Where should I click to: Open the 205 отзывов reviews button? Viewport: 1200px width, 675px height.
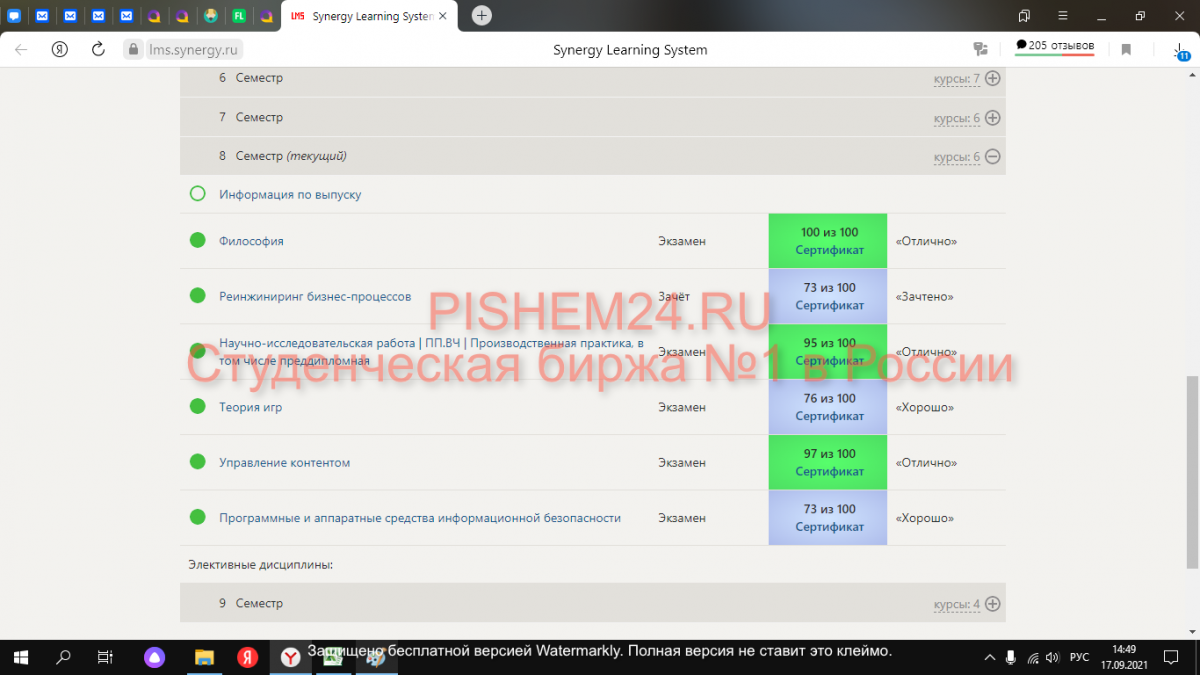click(1054, 46)
